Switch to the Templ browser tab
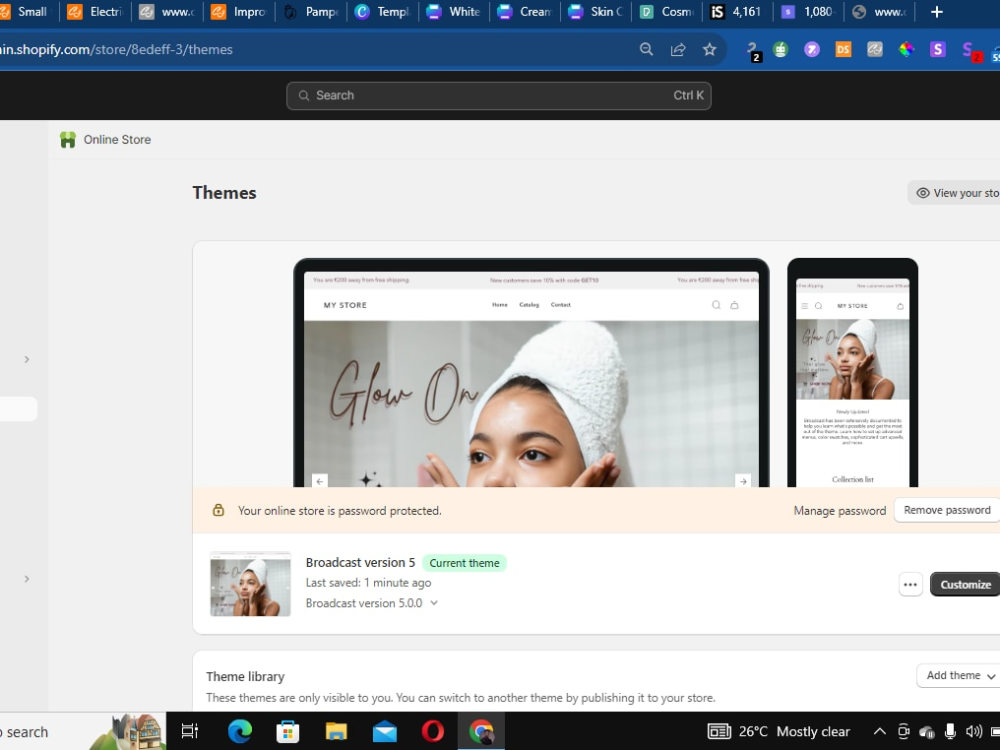1000x750 pixels. point(382,11)
